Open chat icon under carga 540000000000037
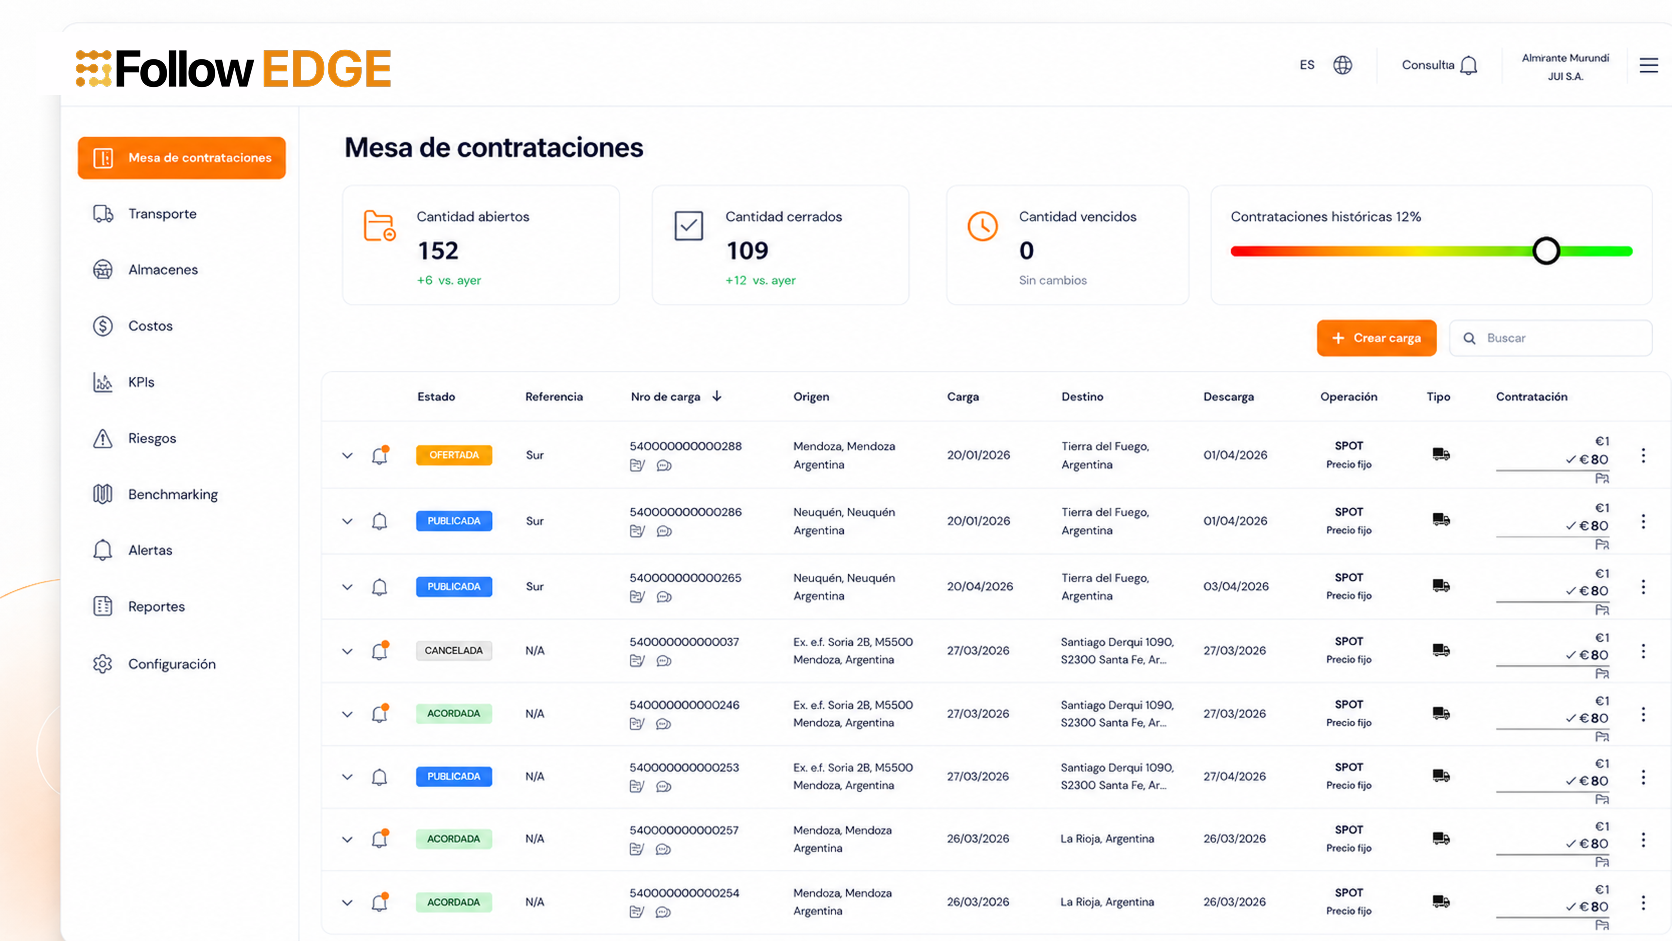 pos(664,661)
